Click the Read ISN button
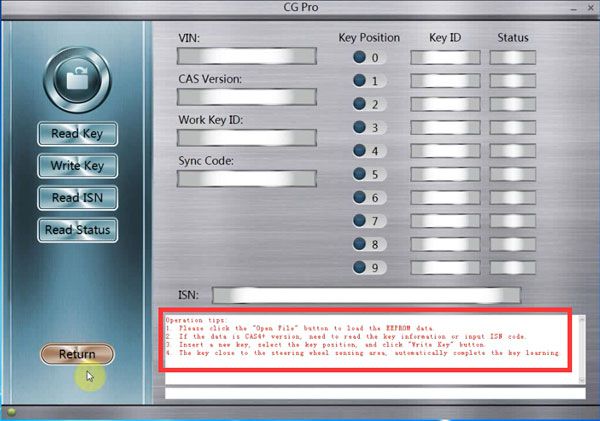This screenshot has height=421, width=600. pos(78,197)
